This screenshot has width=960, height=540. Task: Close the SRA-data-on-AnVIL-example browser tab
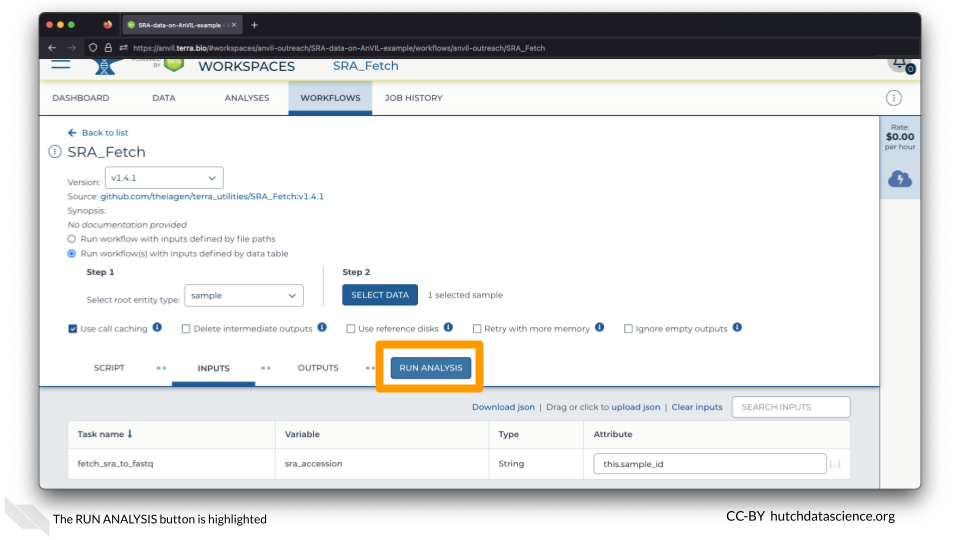point(234,25)
